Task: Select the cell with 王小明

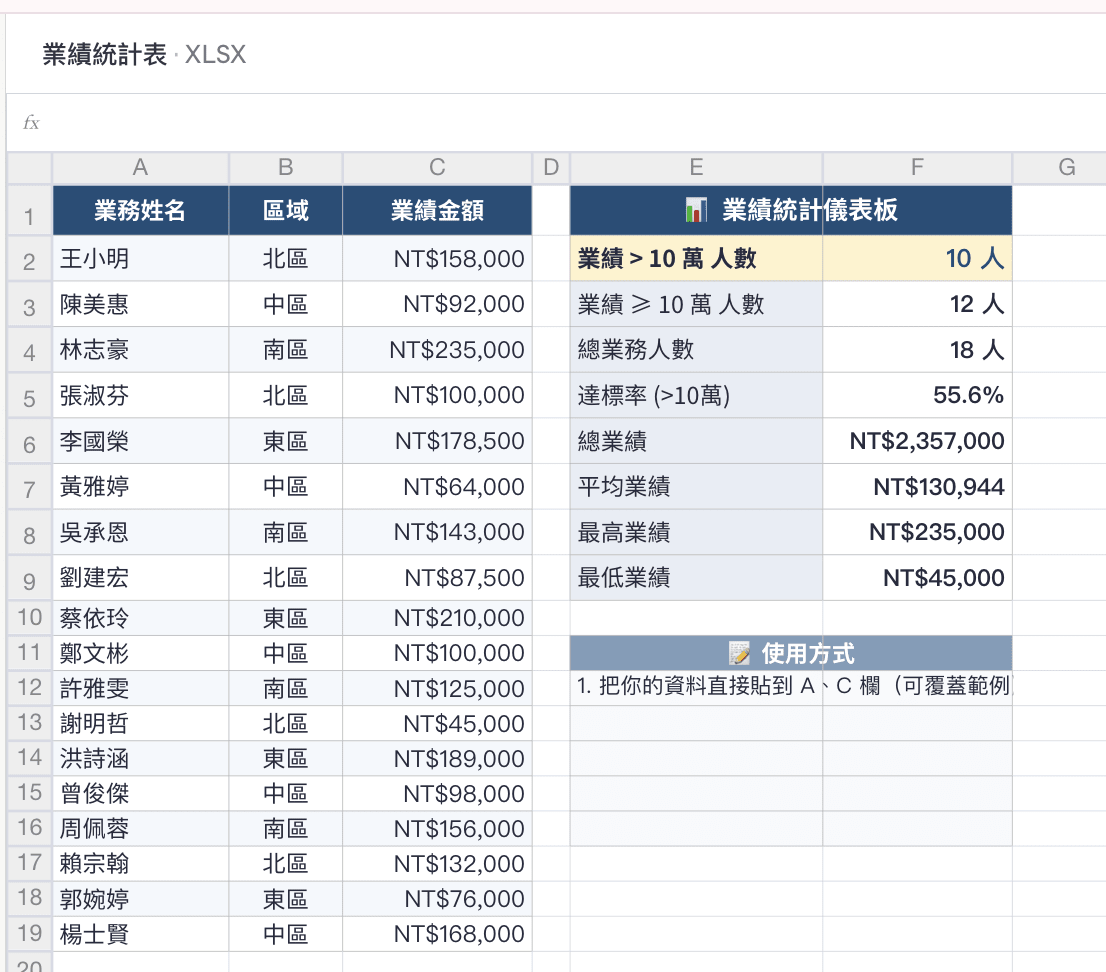Action: (140, 259)
